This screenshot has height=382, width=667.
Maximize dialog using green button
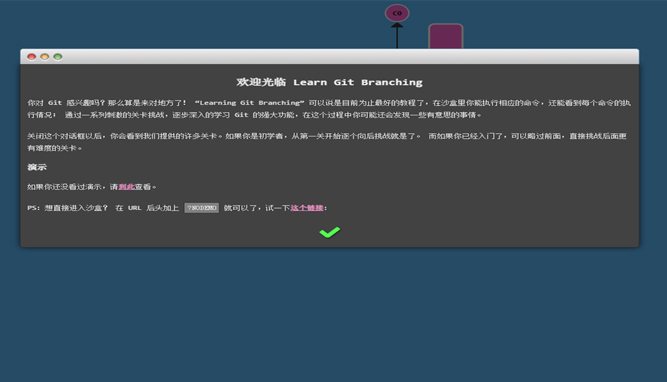pyautogui.click(x=58, y=57)
